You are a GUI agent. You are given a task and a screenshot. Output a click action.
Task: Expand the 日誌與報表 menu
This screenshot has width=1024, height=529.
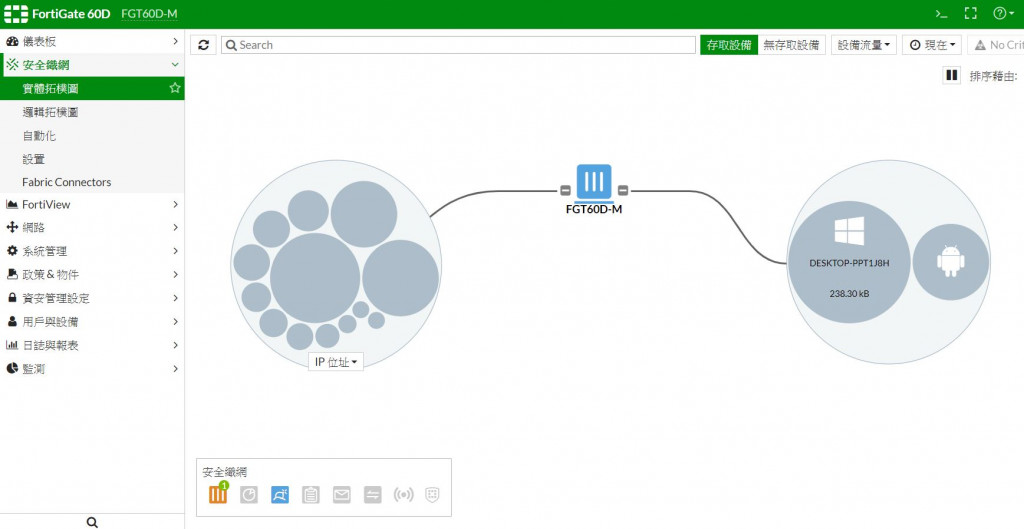92,345
